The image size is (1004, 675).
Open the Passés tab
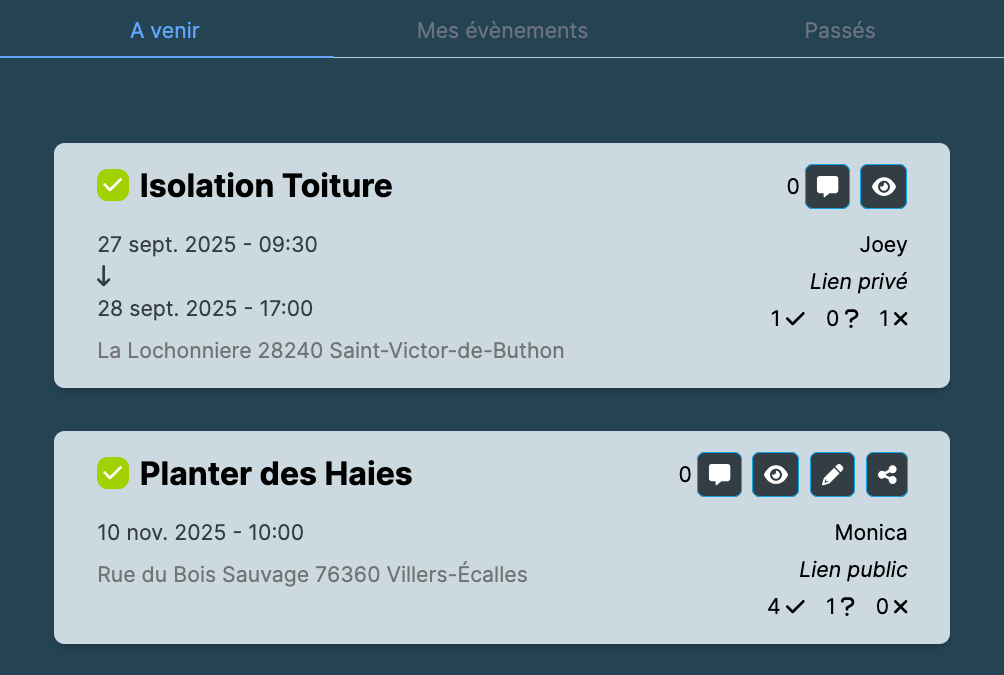[840, 30]
